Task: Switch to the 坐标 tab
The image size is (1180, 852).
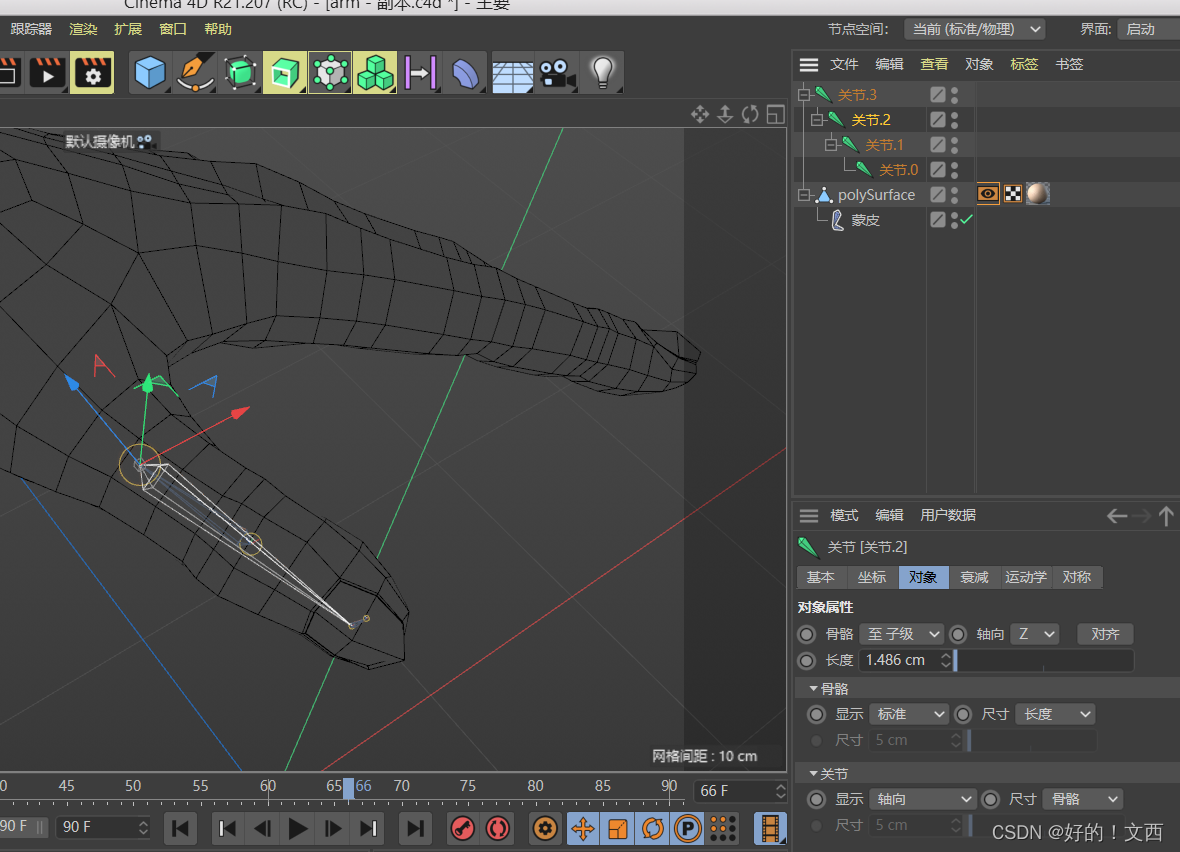Action: (872, 577)
